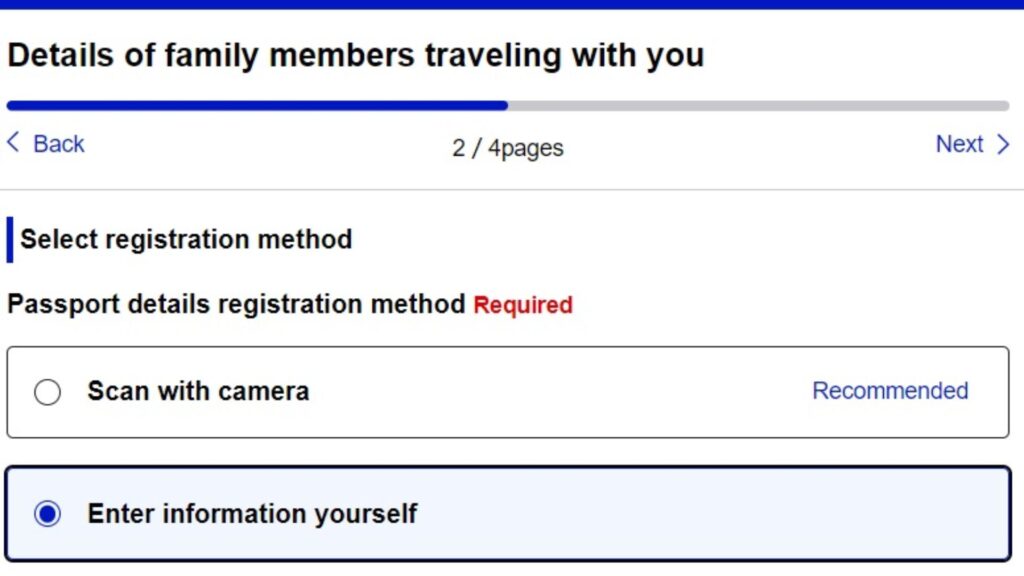The width and height of the screenshot is (1024, 576).
Task: Click the left-pointing Back chevron icon
Action: [x=13, y=143]
